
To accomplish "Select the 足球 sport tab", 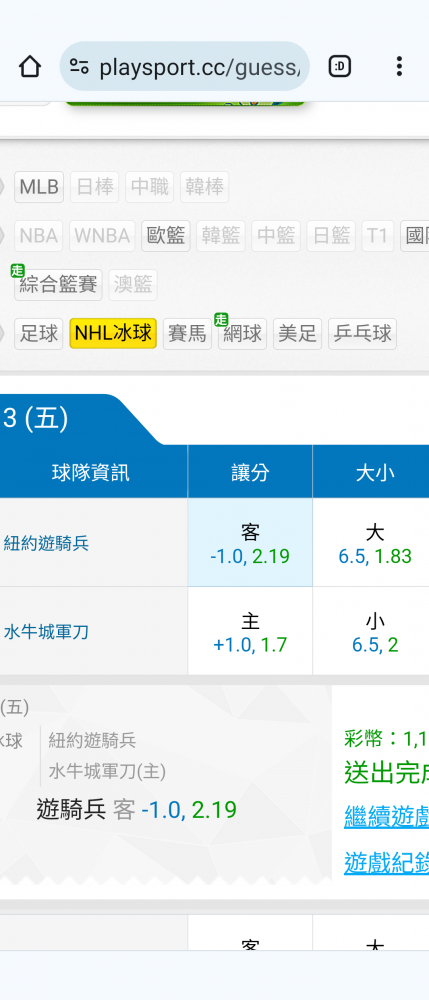I will [39, 334].
